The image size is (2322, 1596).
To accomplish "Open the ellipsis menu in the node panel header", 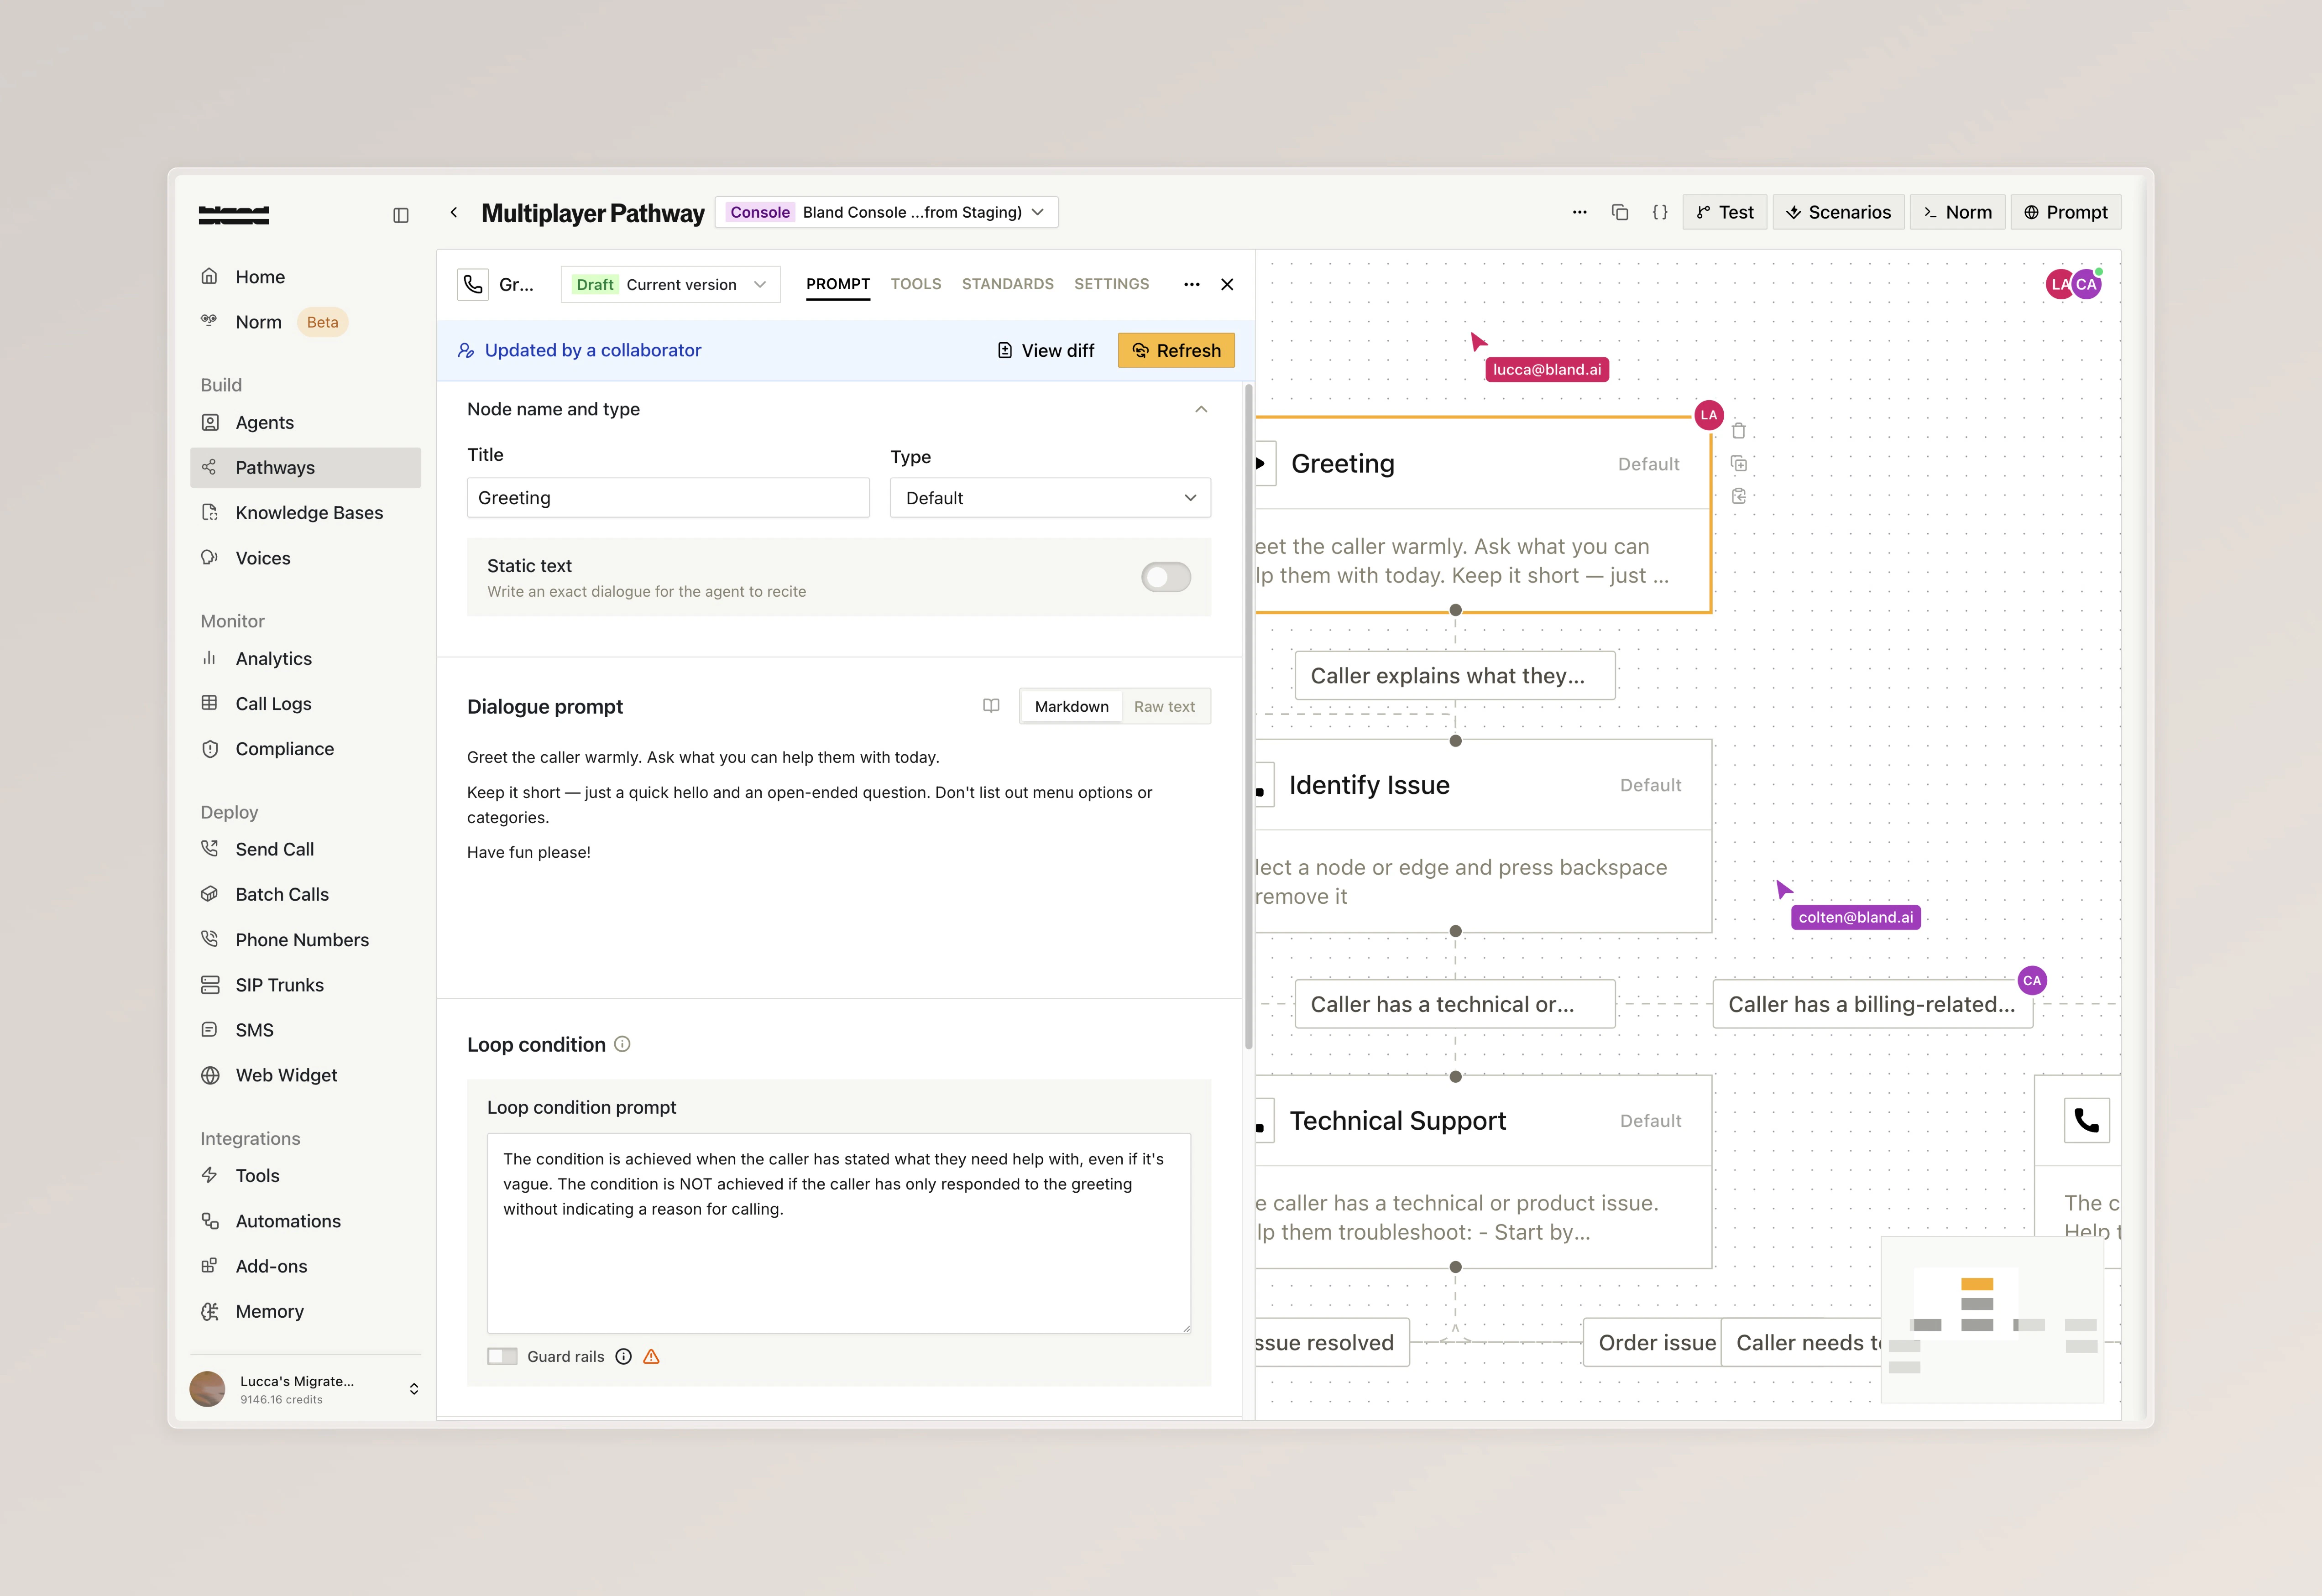I will pos(1191,284).
